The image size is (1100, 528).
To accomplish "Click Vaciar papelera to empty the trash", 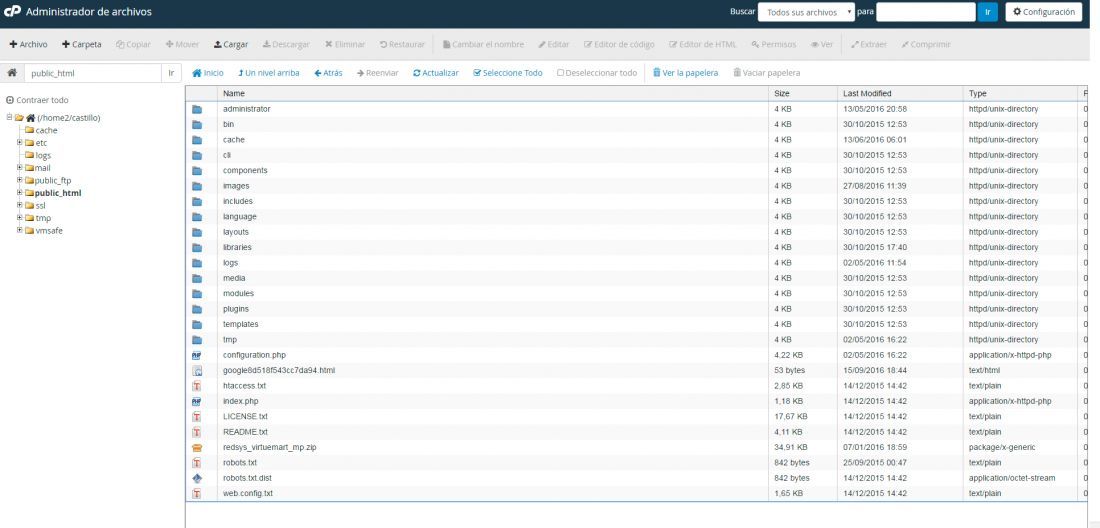I will (766, 73).
